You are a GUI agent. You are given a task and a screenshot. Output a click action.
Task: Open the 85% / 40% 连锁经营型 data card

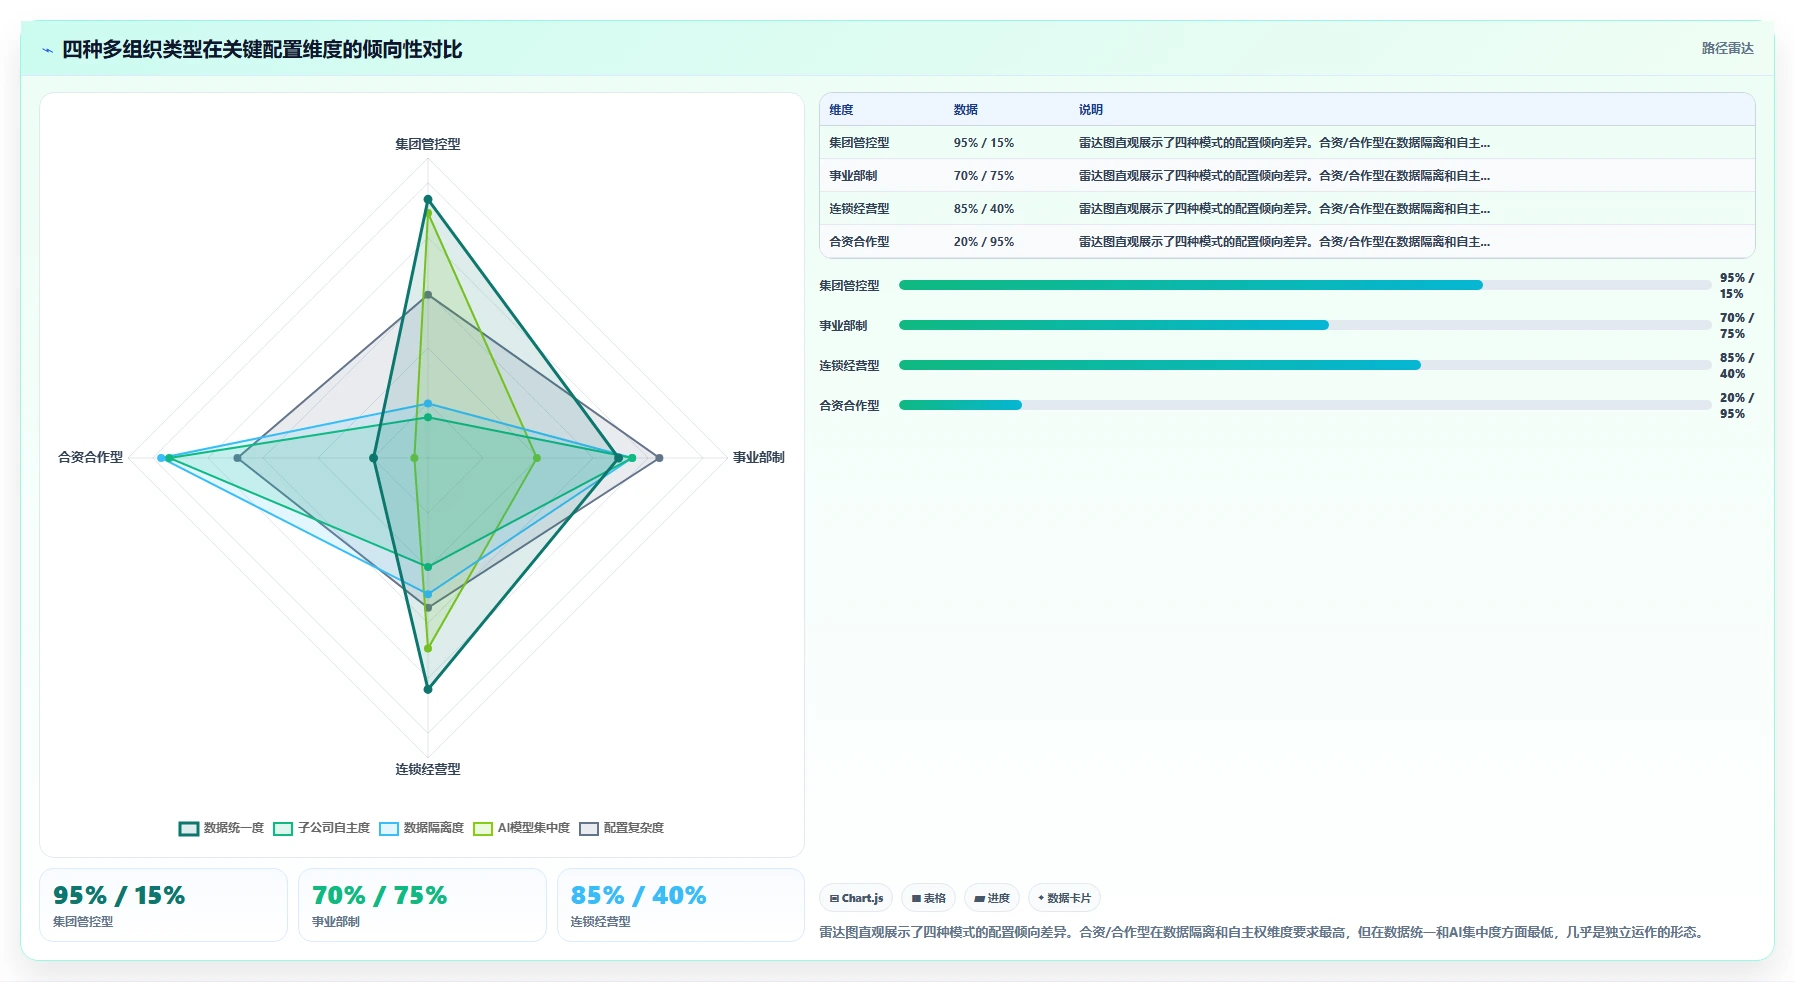[x=681, y=905]
